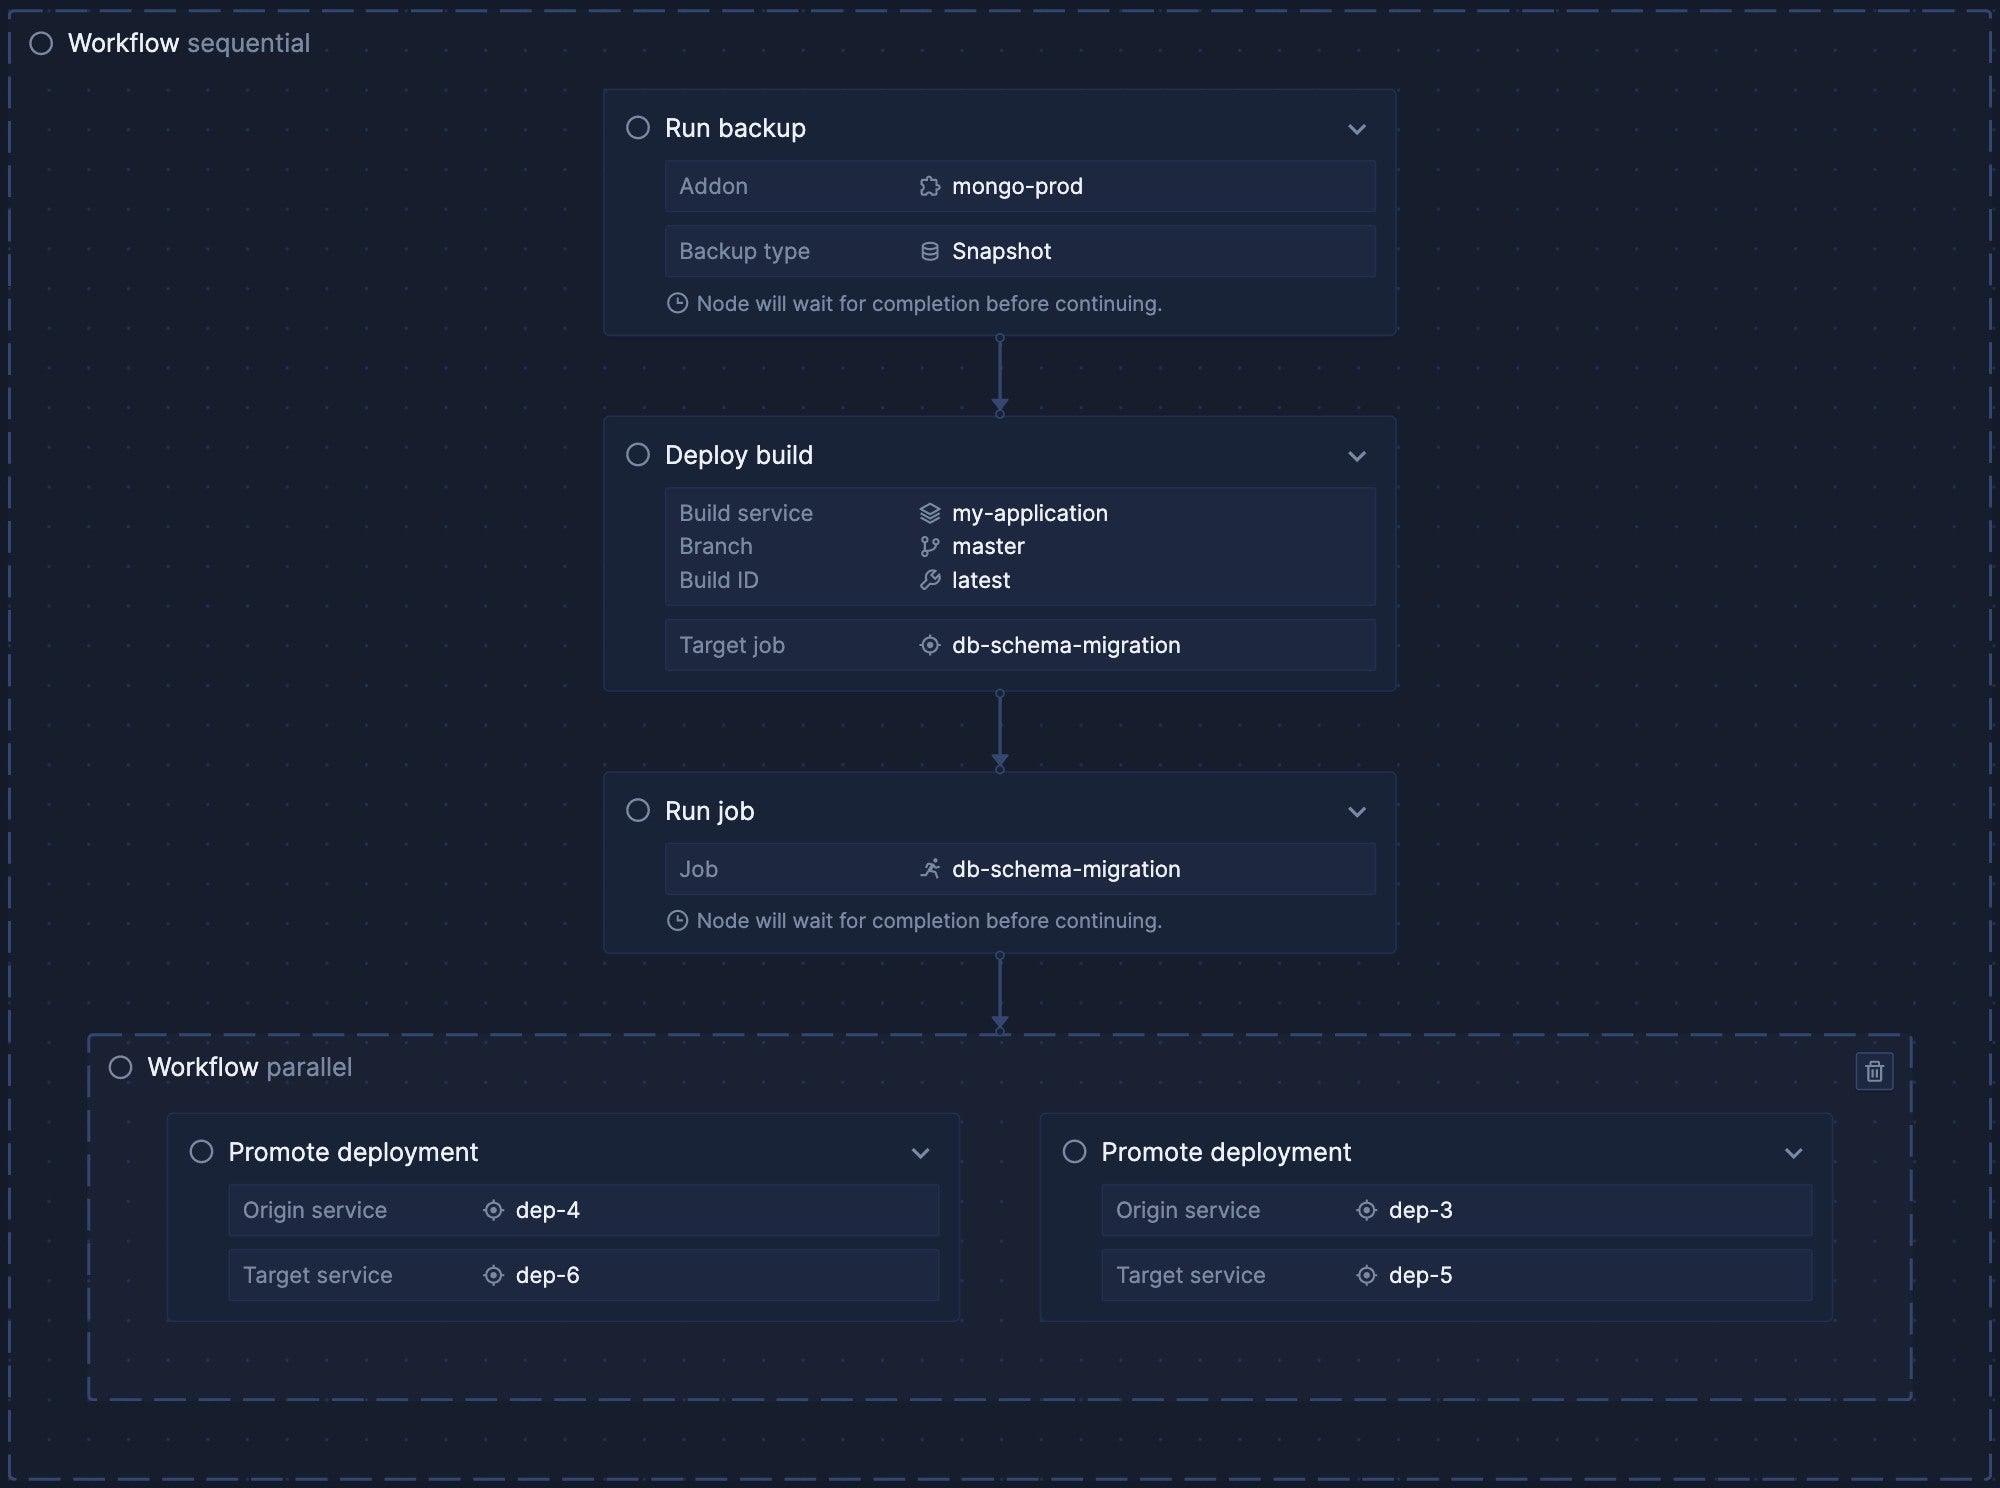Collapse the dep-3 Promote deployment chevron
The image size is (2000, 1488).
pyautogui.click(x=1794, y=1153)
